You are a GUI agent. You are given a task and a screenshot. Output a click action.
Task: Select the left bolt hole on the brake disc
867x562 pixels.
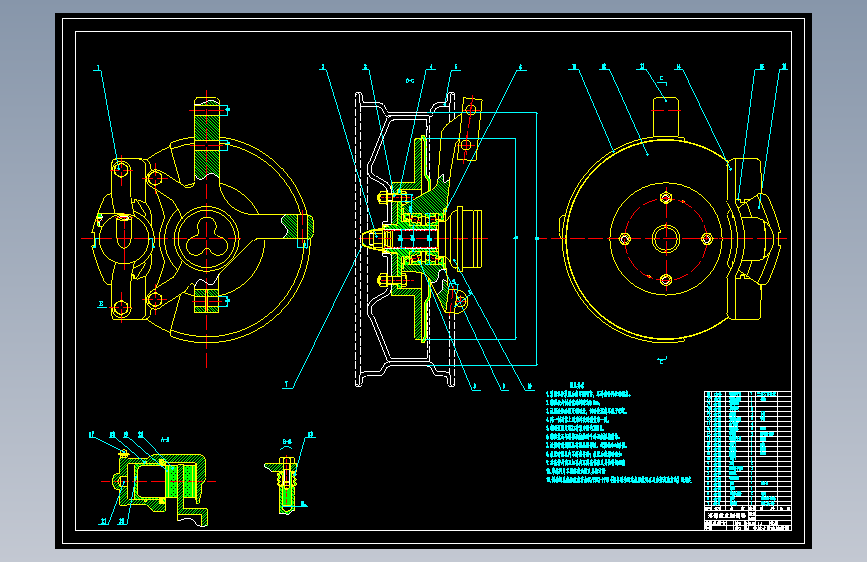click(625, 239)
